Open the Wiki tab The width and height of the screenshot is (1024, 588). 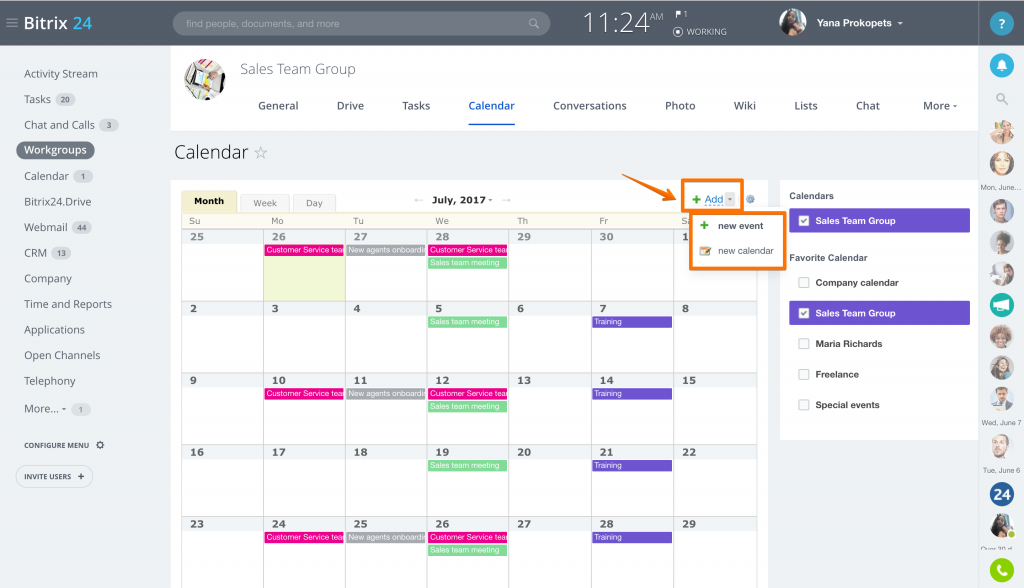[744, 106]
